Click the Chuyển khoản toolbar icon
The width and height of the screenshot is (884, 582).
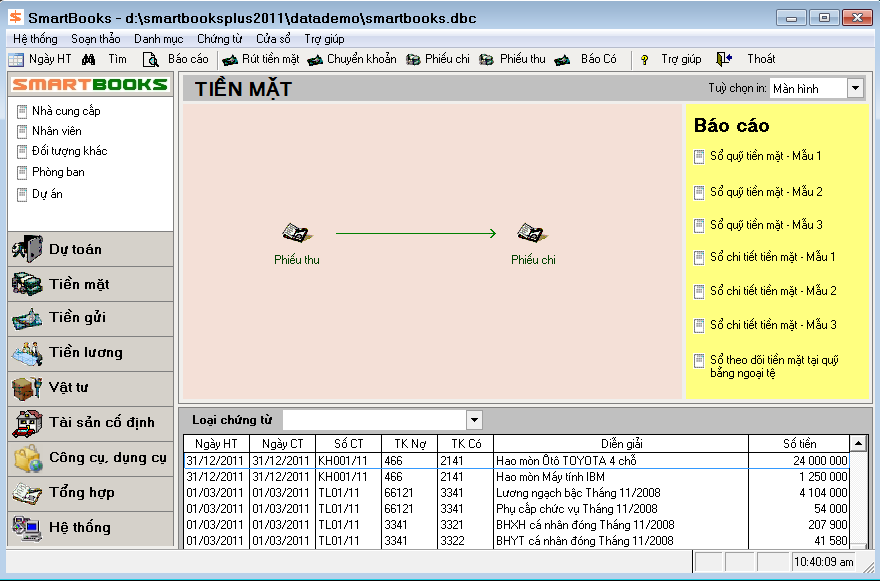(315, 60)
